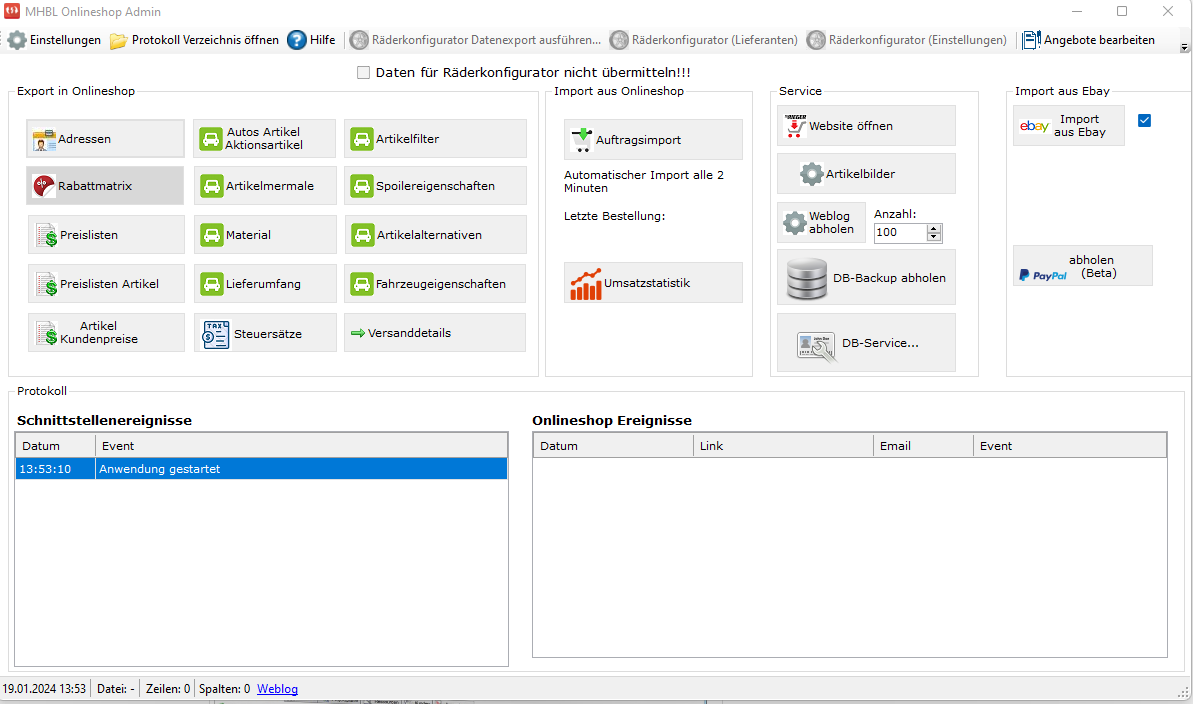
Task: Click into the Anzahl number field
Action: (x=899, y=233)
